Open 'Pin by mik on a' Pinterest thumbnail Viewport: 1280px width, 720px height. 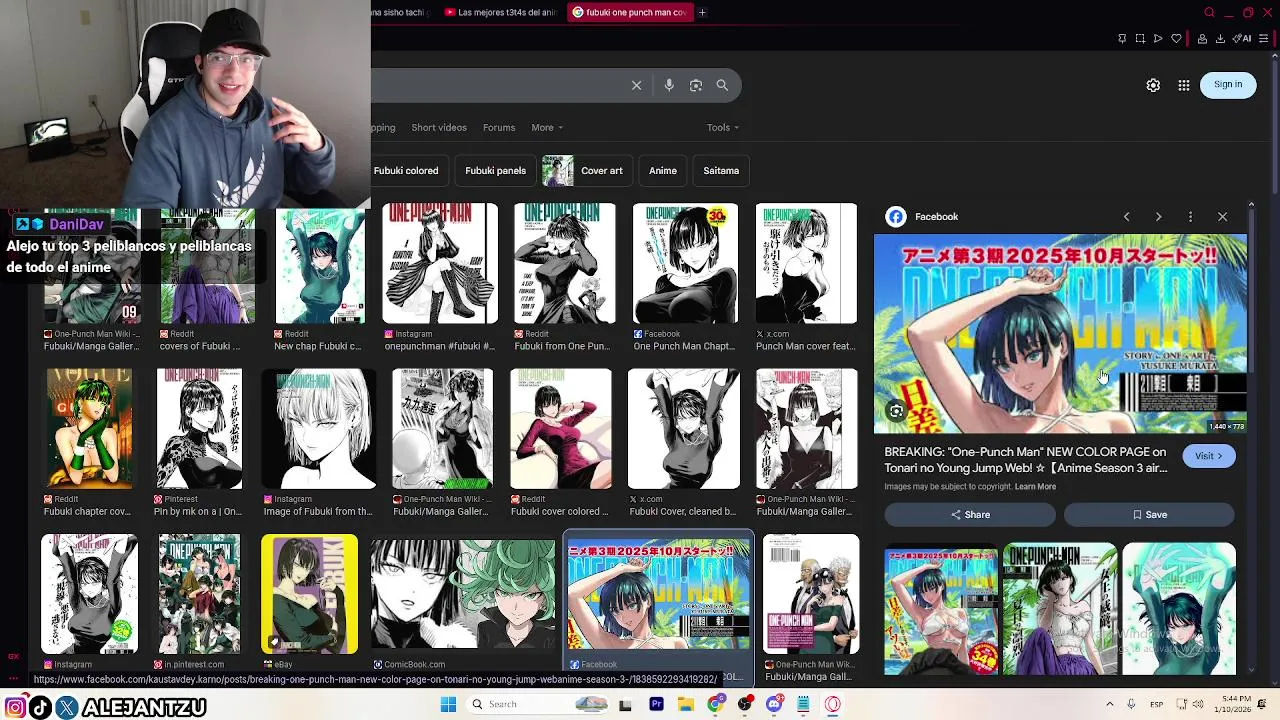199,429
